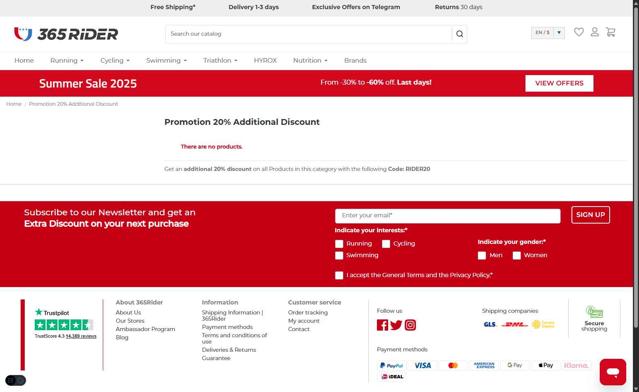Image resolution: width=639 pixels, height=392 pixels.
Task: Open the live chat bubble
Action: coord(613,372)
